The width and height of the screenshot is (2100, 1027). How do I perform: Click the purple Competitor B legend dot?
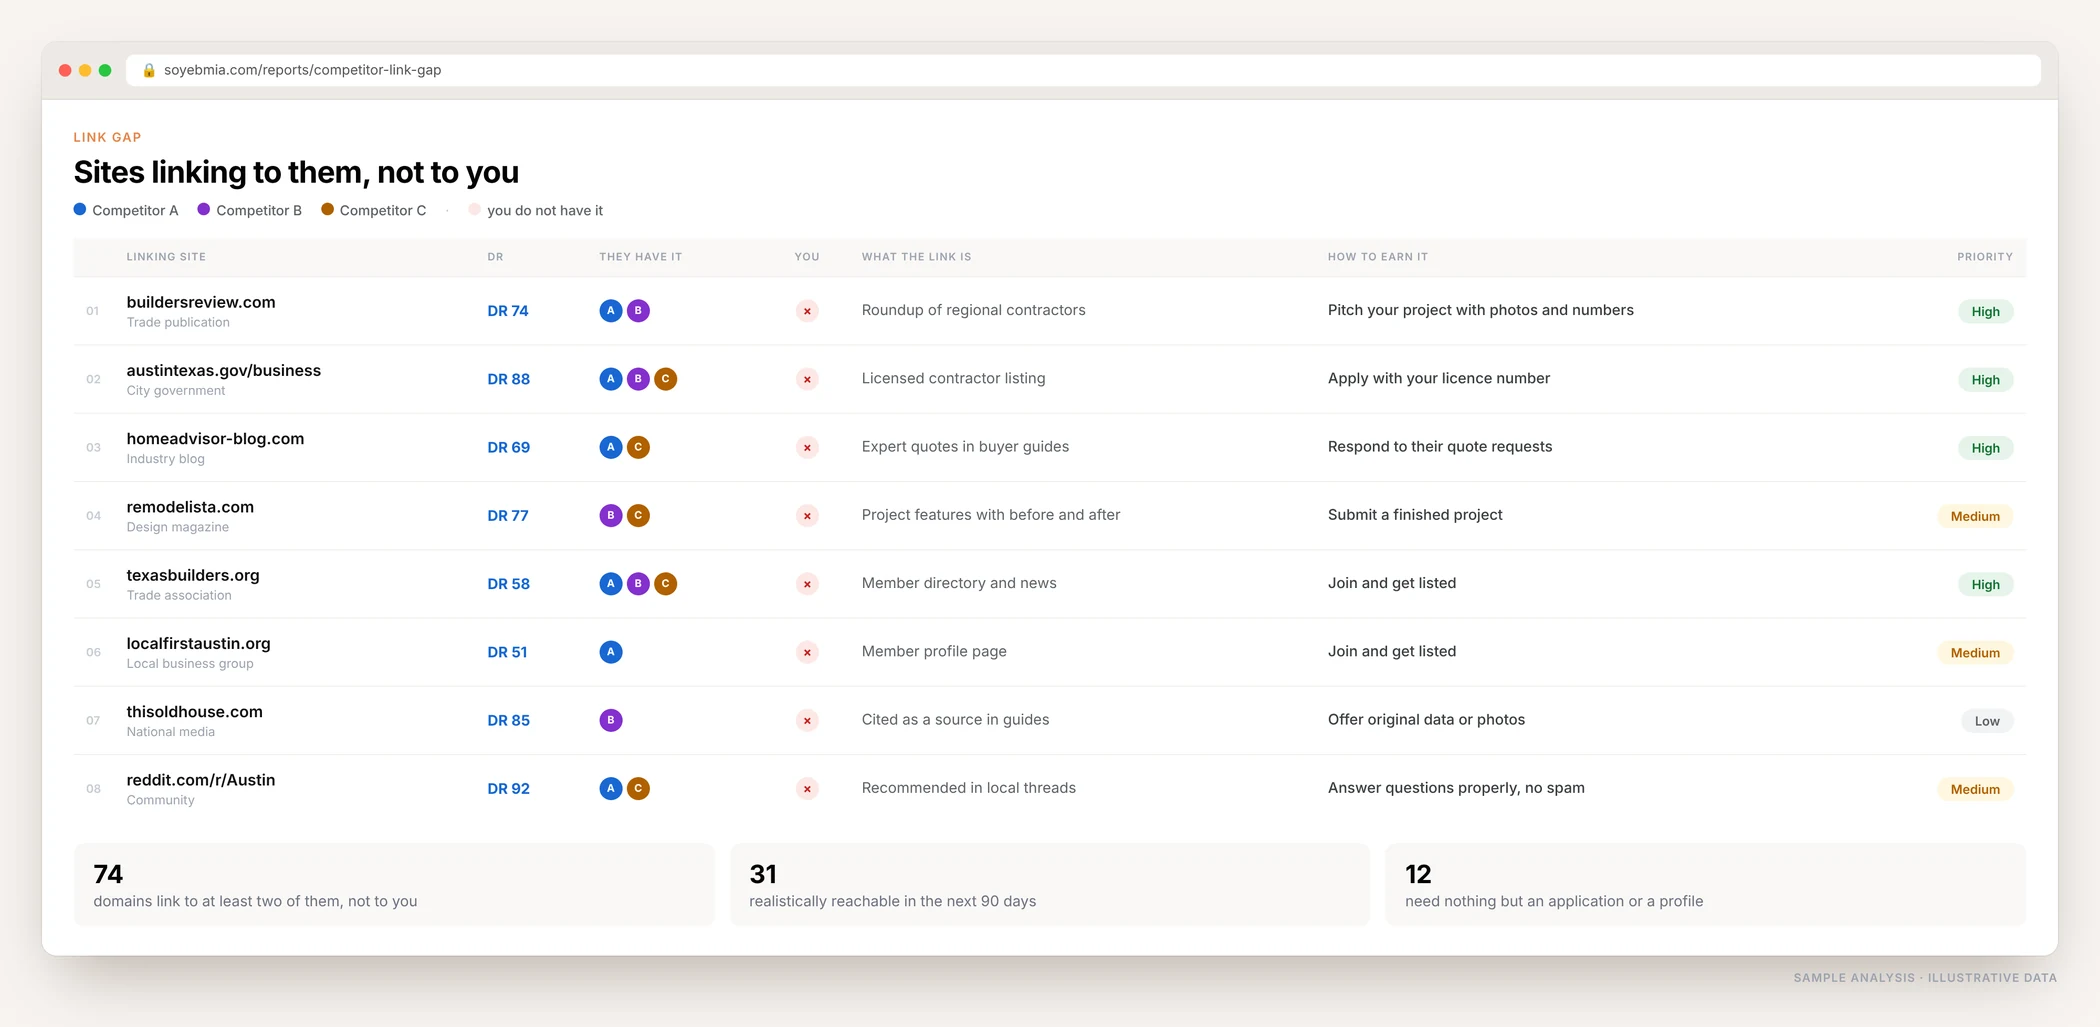tap(204, 210)
